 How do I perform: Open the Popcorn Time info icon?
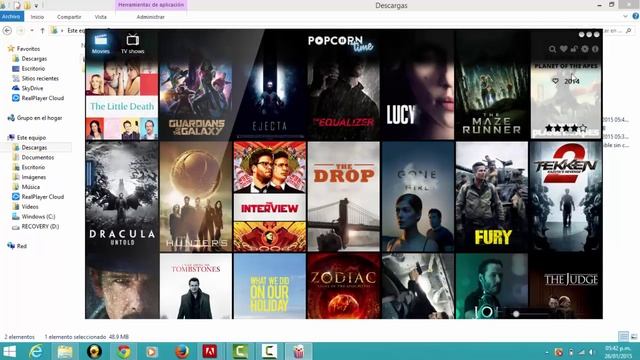(595, 49)
